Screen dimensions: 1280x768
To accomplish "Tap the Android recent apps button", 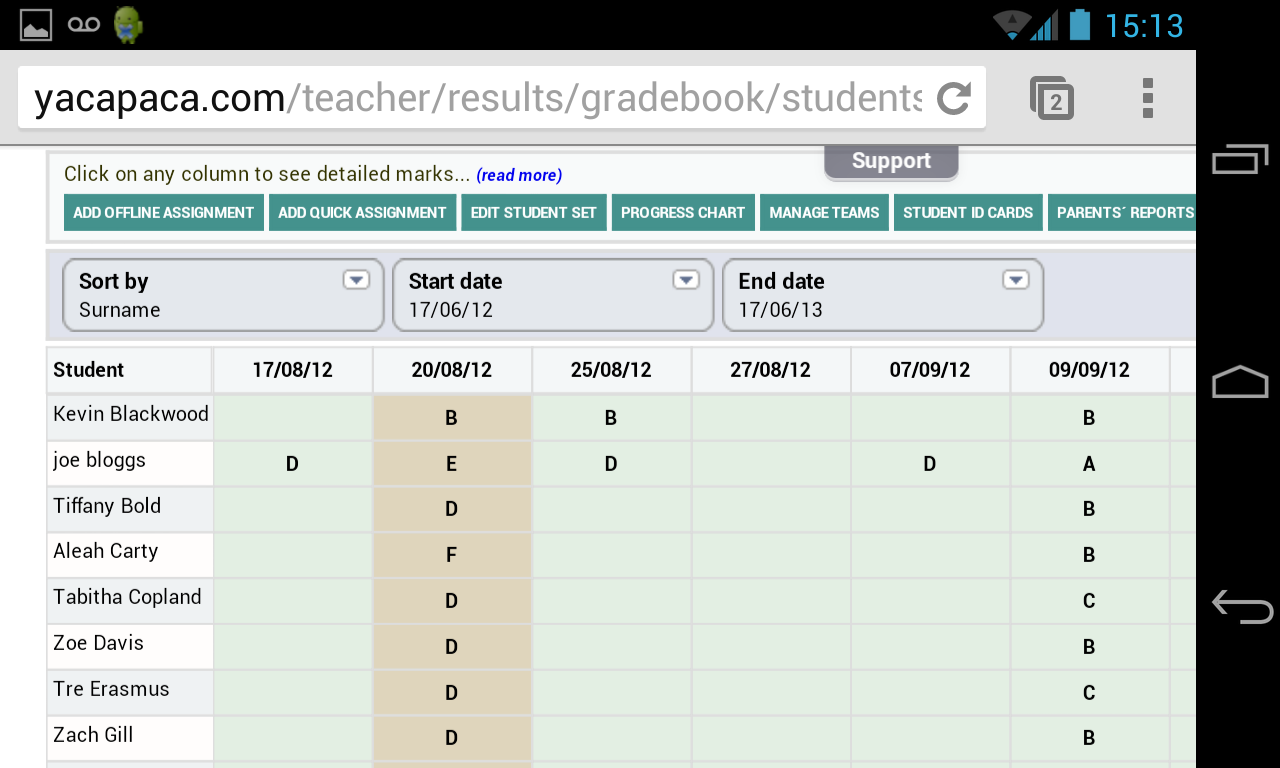I will click(x=1241, y=159).
